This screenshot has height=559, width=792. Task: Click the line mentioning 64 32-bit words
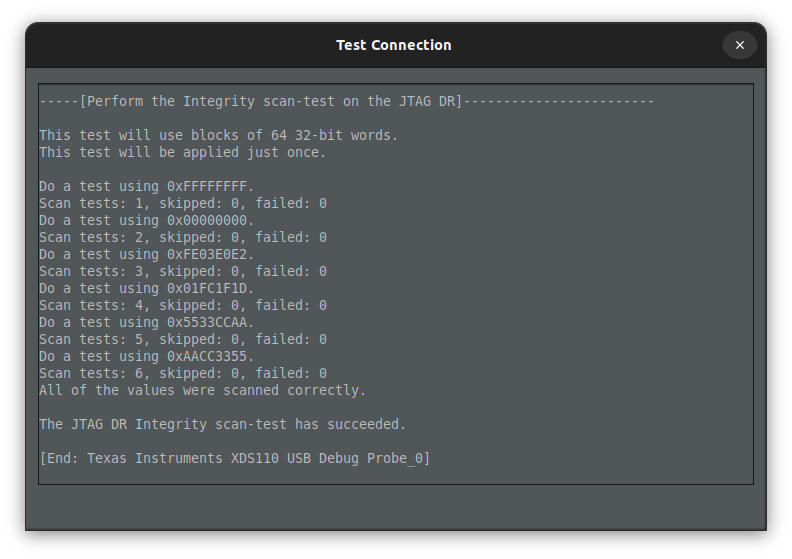click(218, 135)
